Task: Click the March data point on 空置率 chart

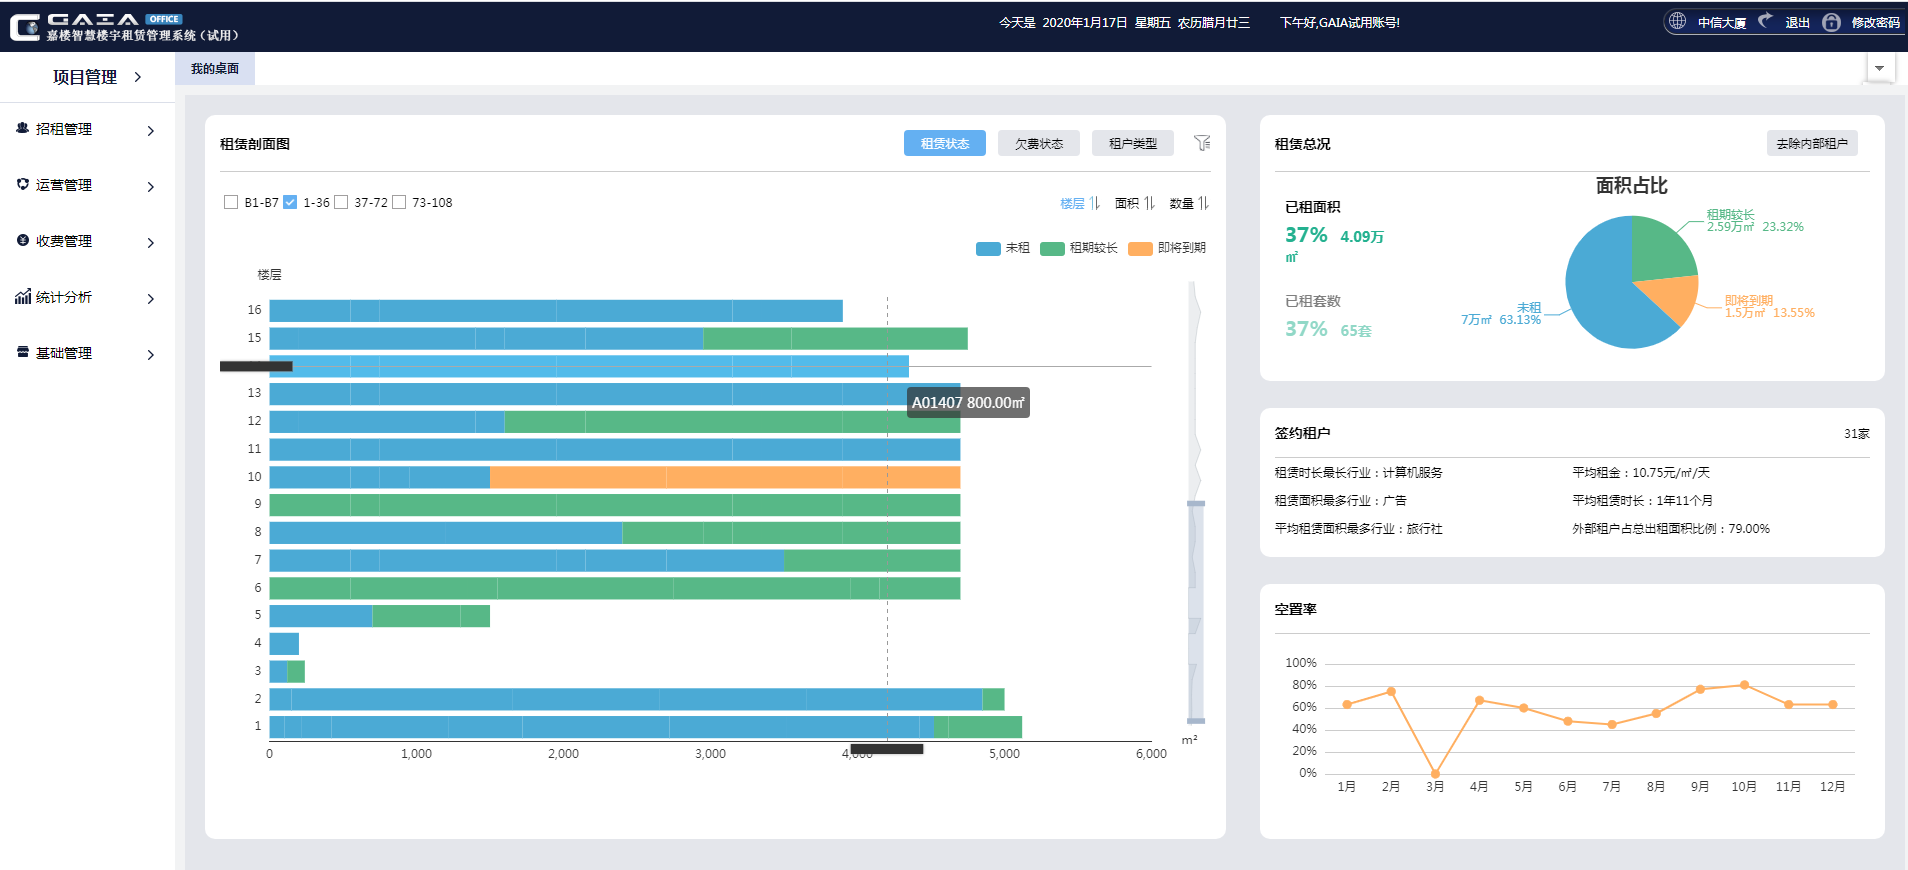Action: [1435, 773]
